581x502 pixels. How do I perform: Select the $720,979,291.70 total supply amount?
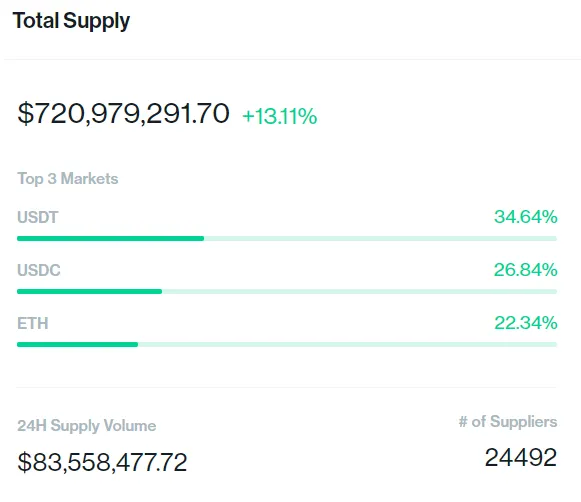123,113
